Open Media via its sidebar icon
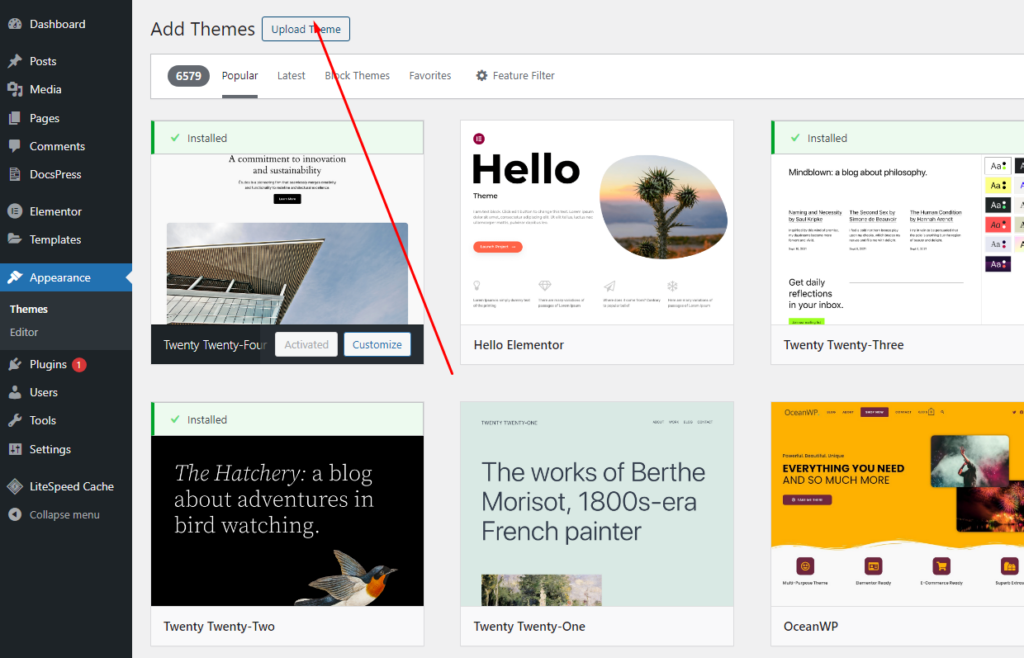1024x658 pixels. point(15,89)
